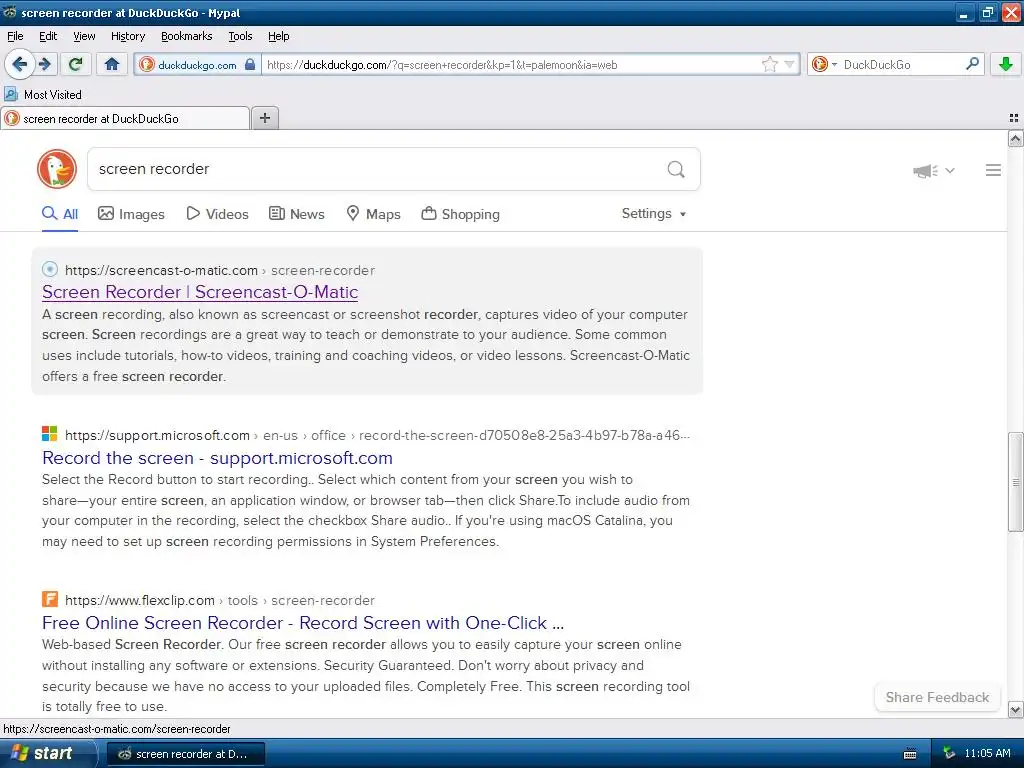Click the 11:05 AM clock
This screenshot has width=1024, height=768.
[x=987, y=753]
